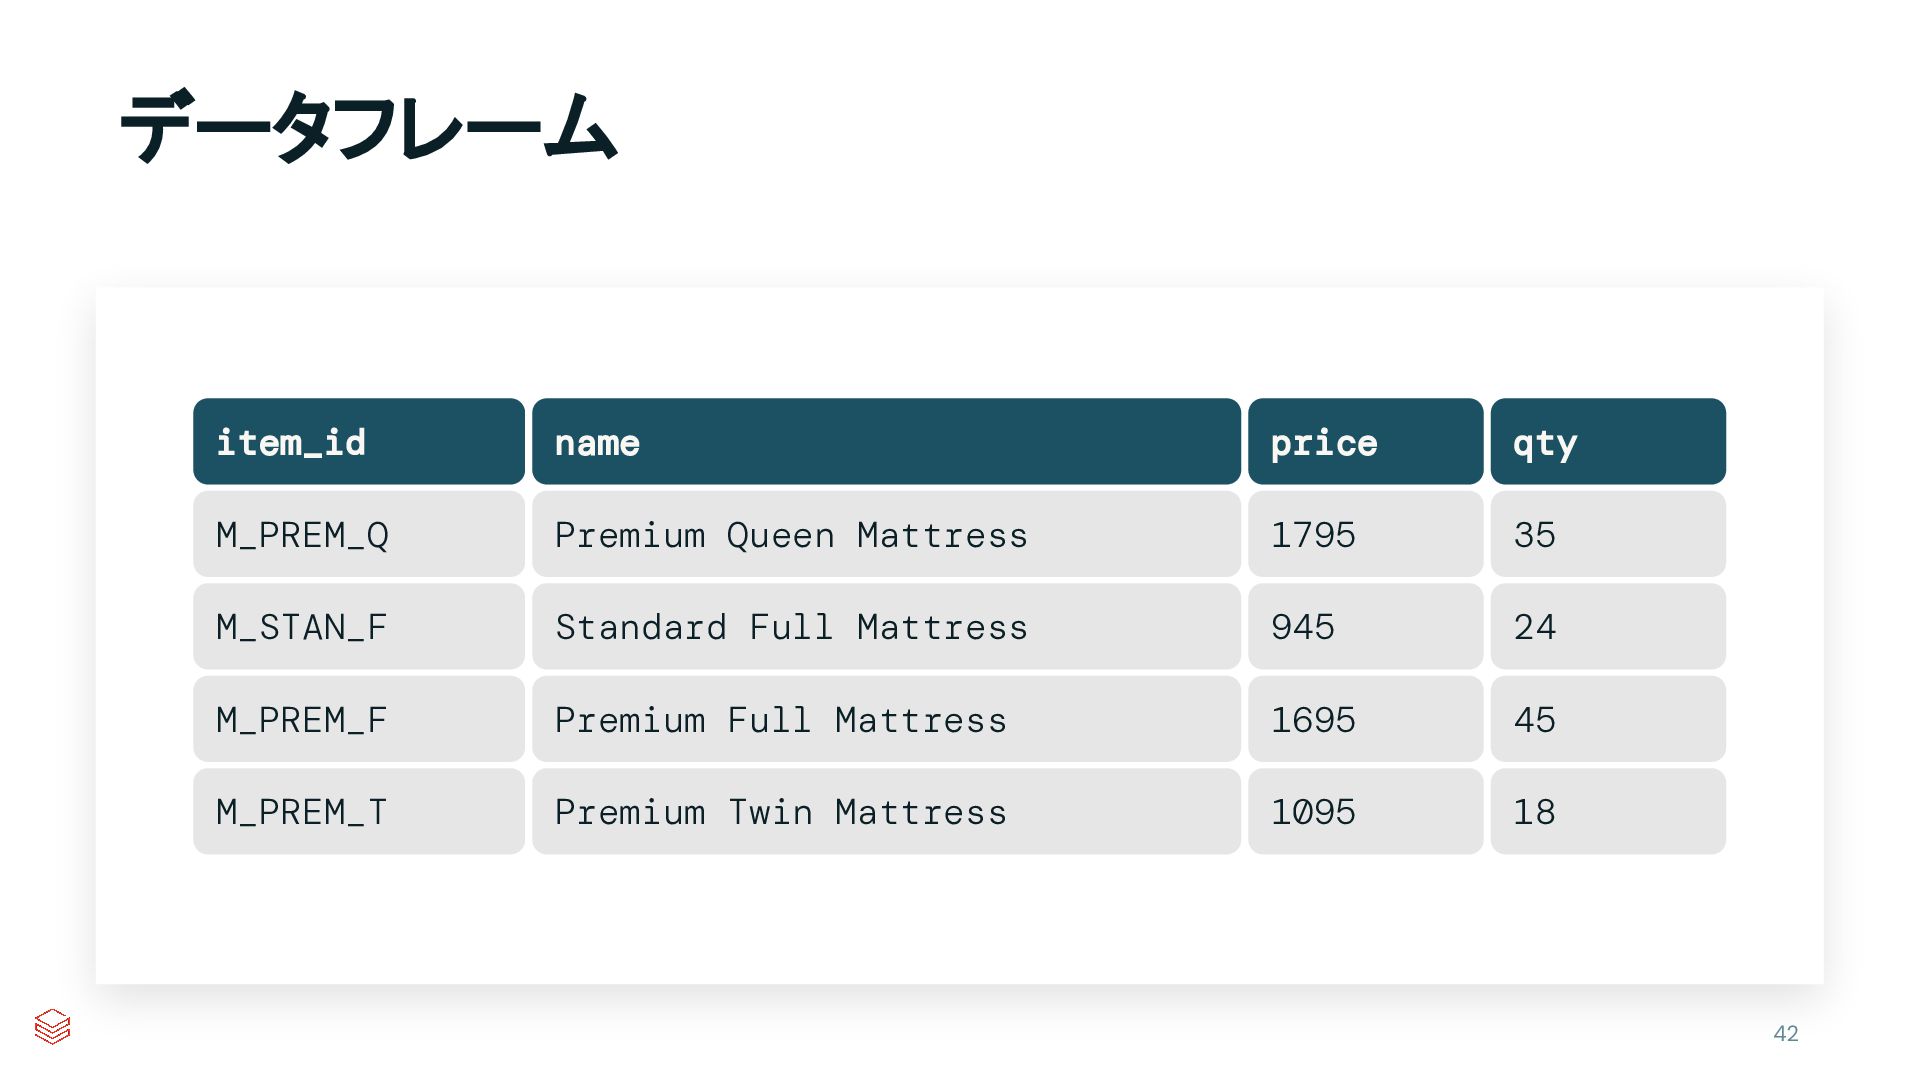Click the M_PREM_F item cell

click(358, 720)
